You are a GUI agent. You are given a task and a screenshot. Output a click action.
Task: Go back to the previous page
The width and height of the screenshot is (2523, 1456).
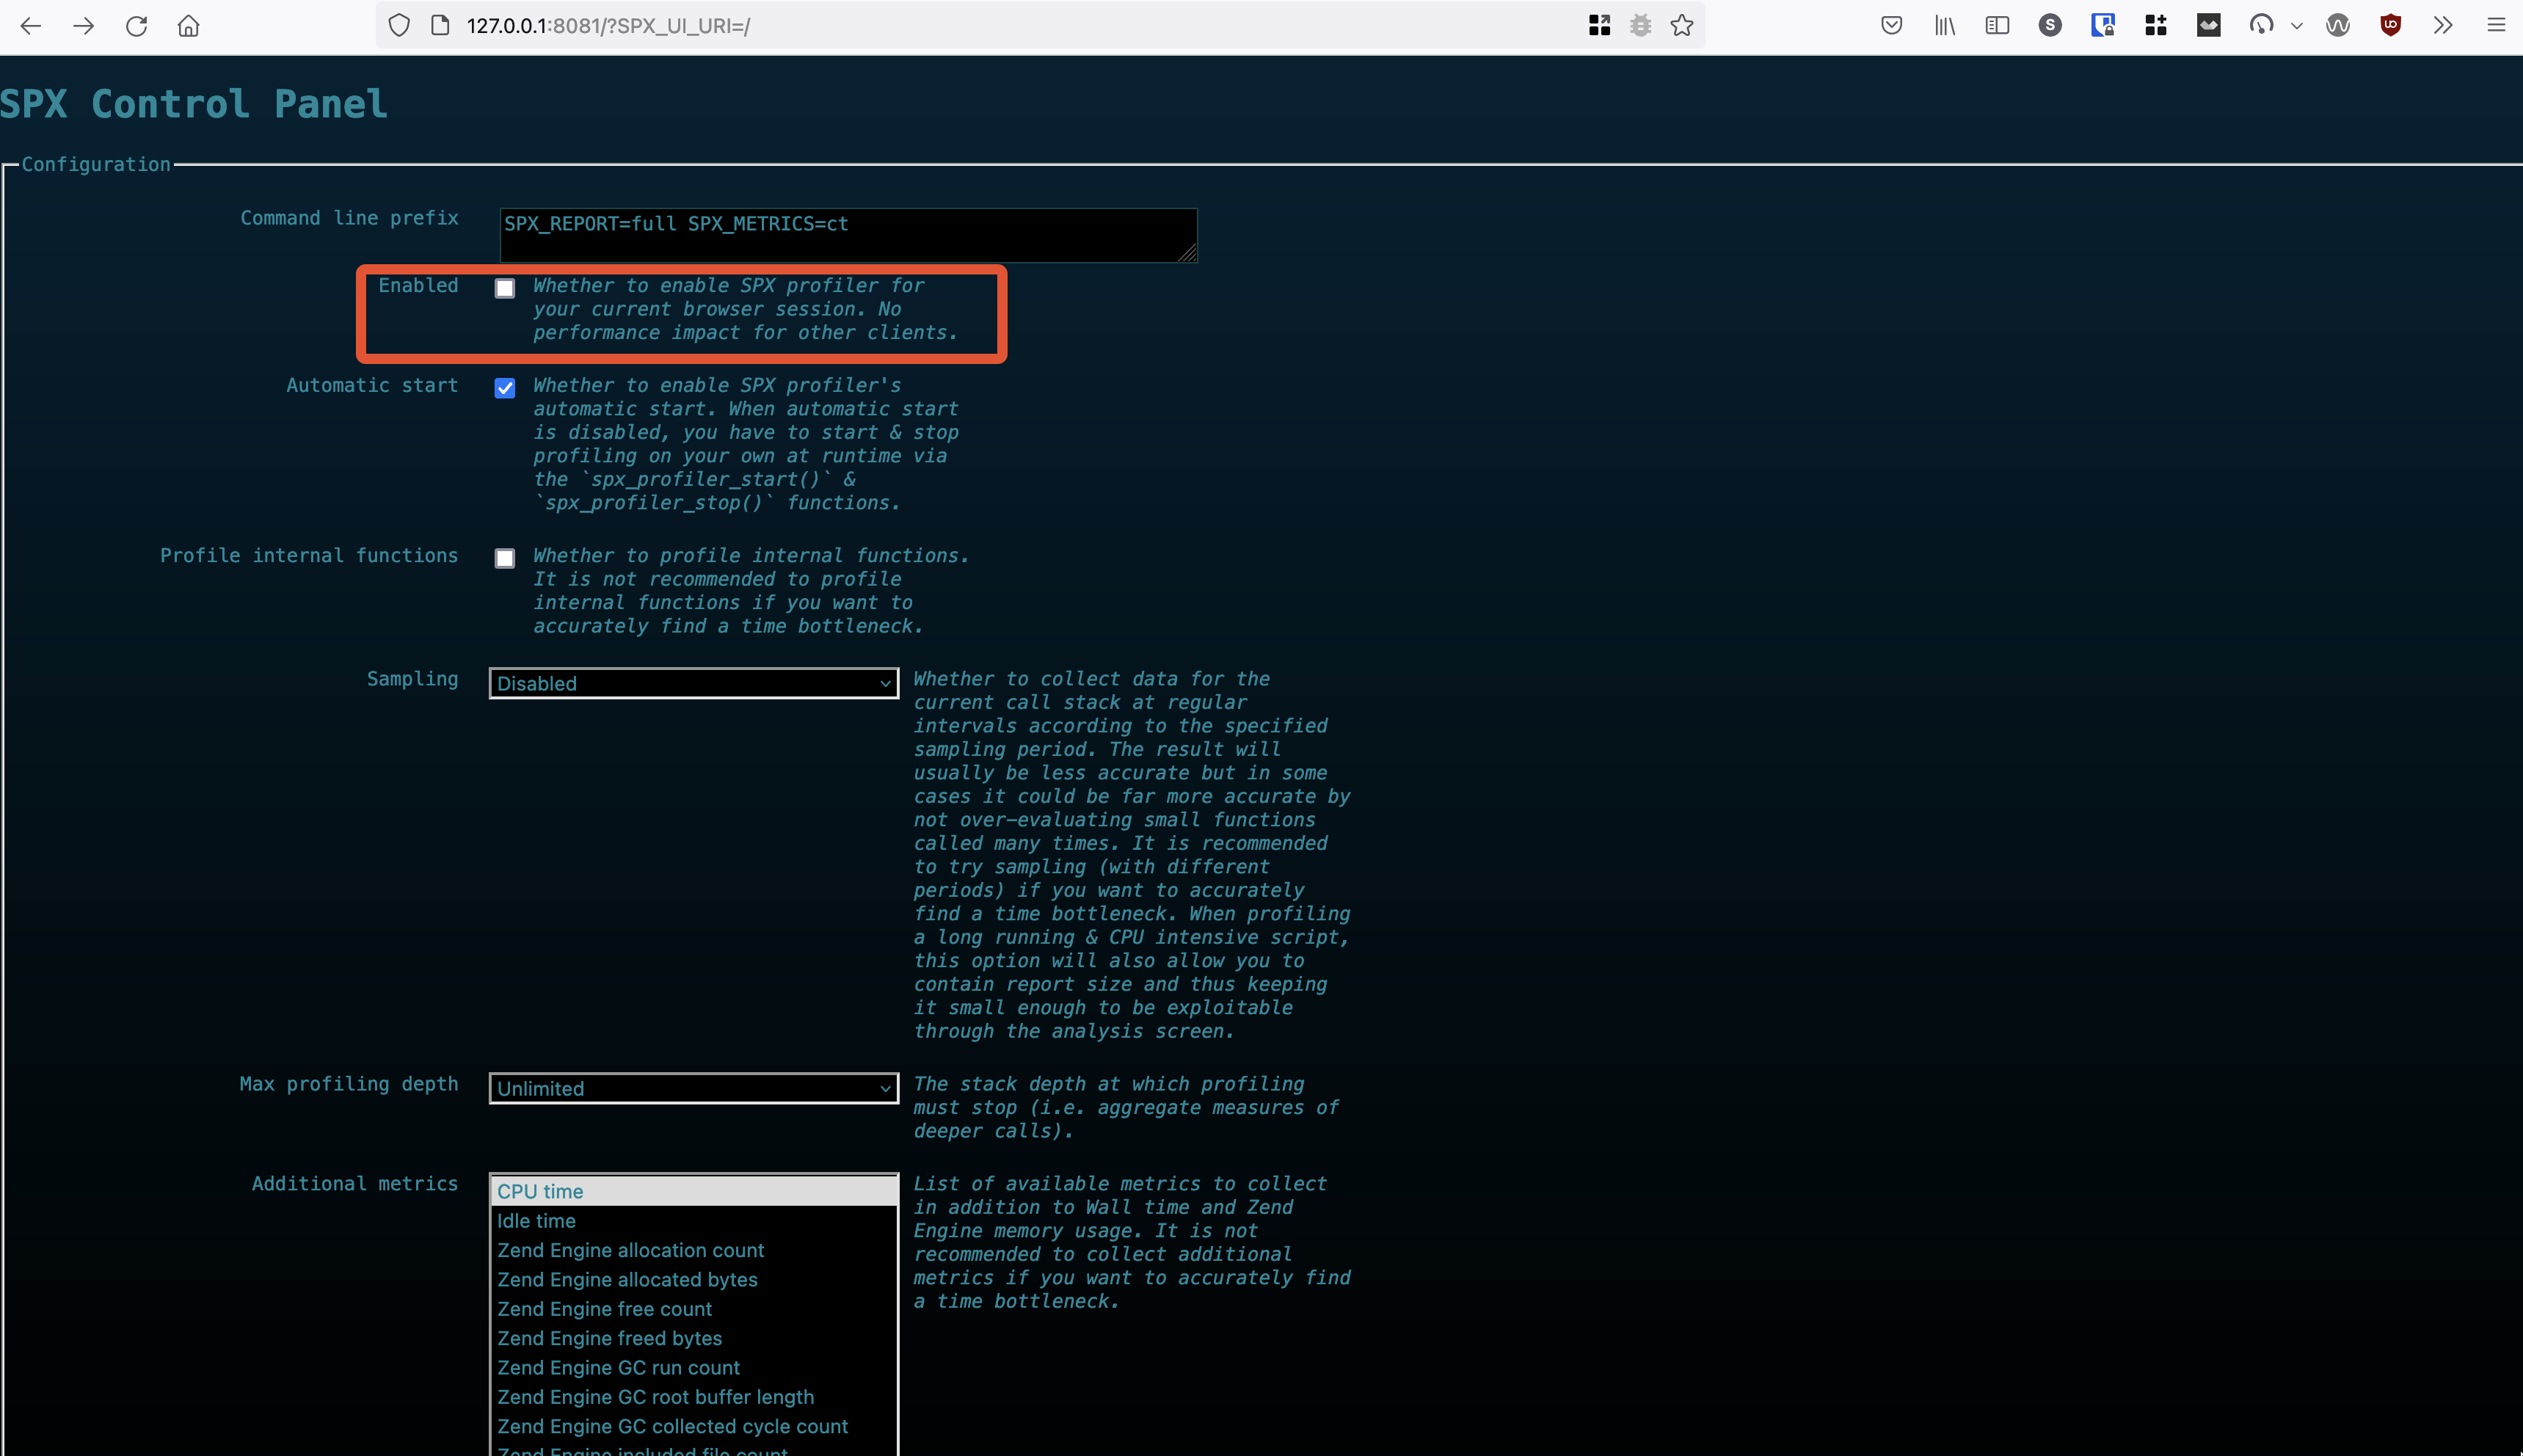[x=31, y=26]
